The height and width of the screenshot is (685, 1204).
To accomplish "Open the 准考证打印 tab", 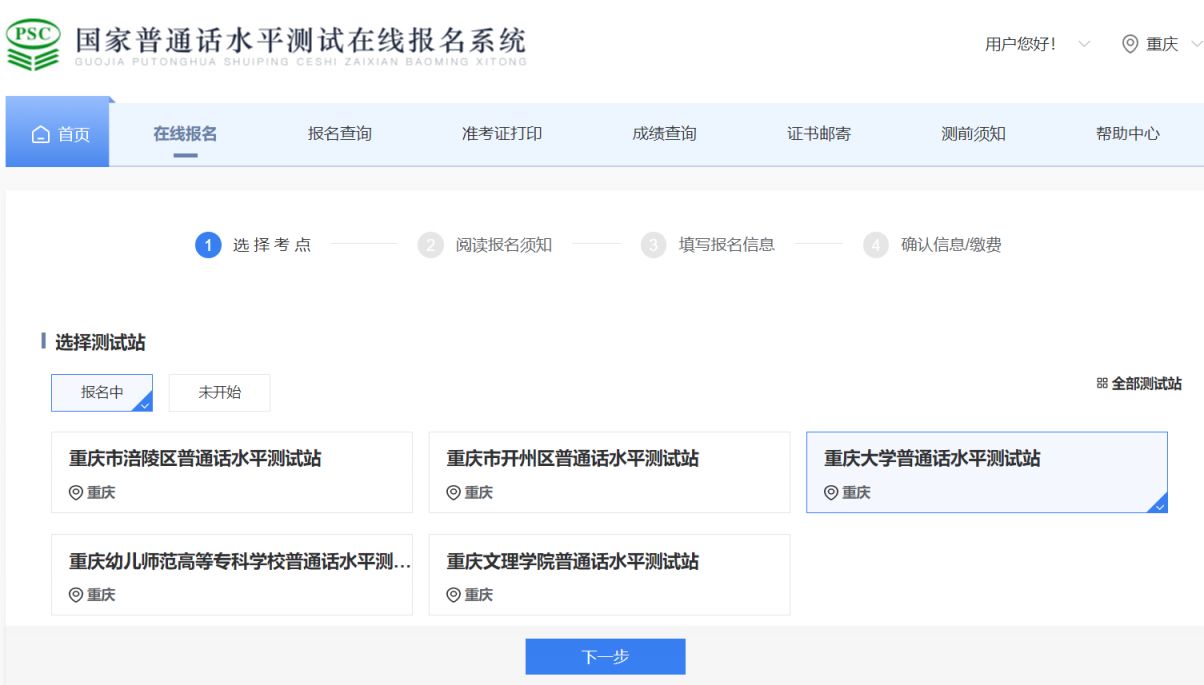I will click(502, 134).
